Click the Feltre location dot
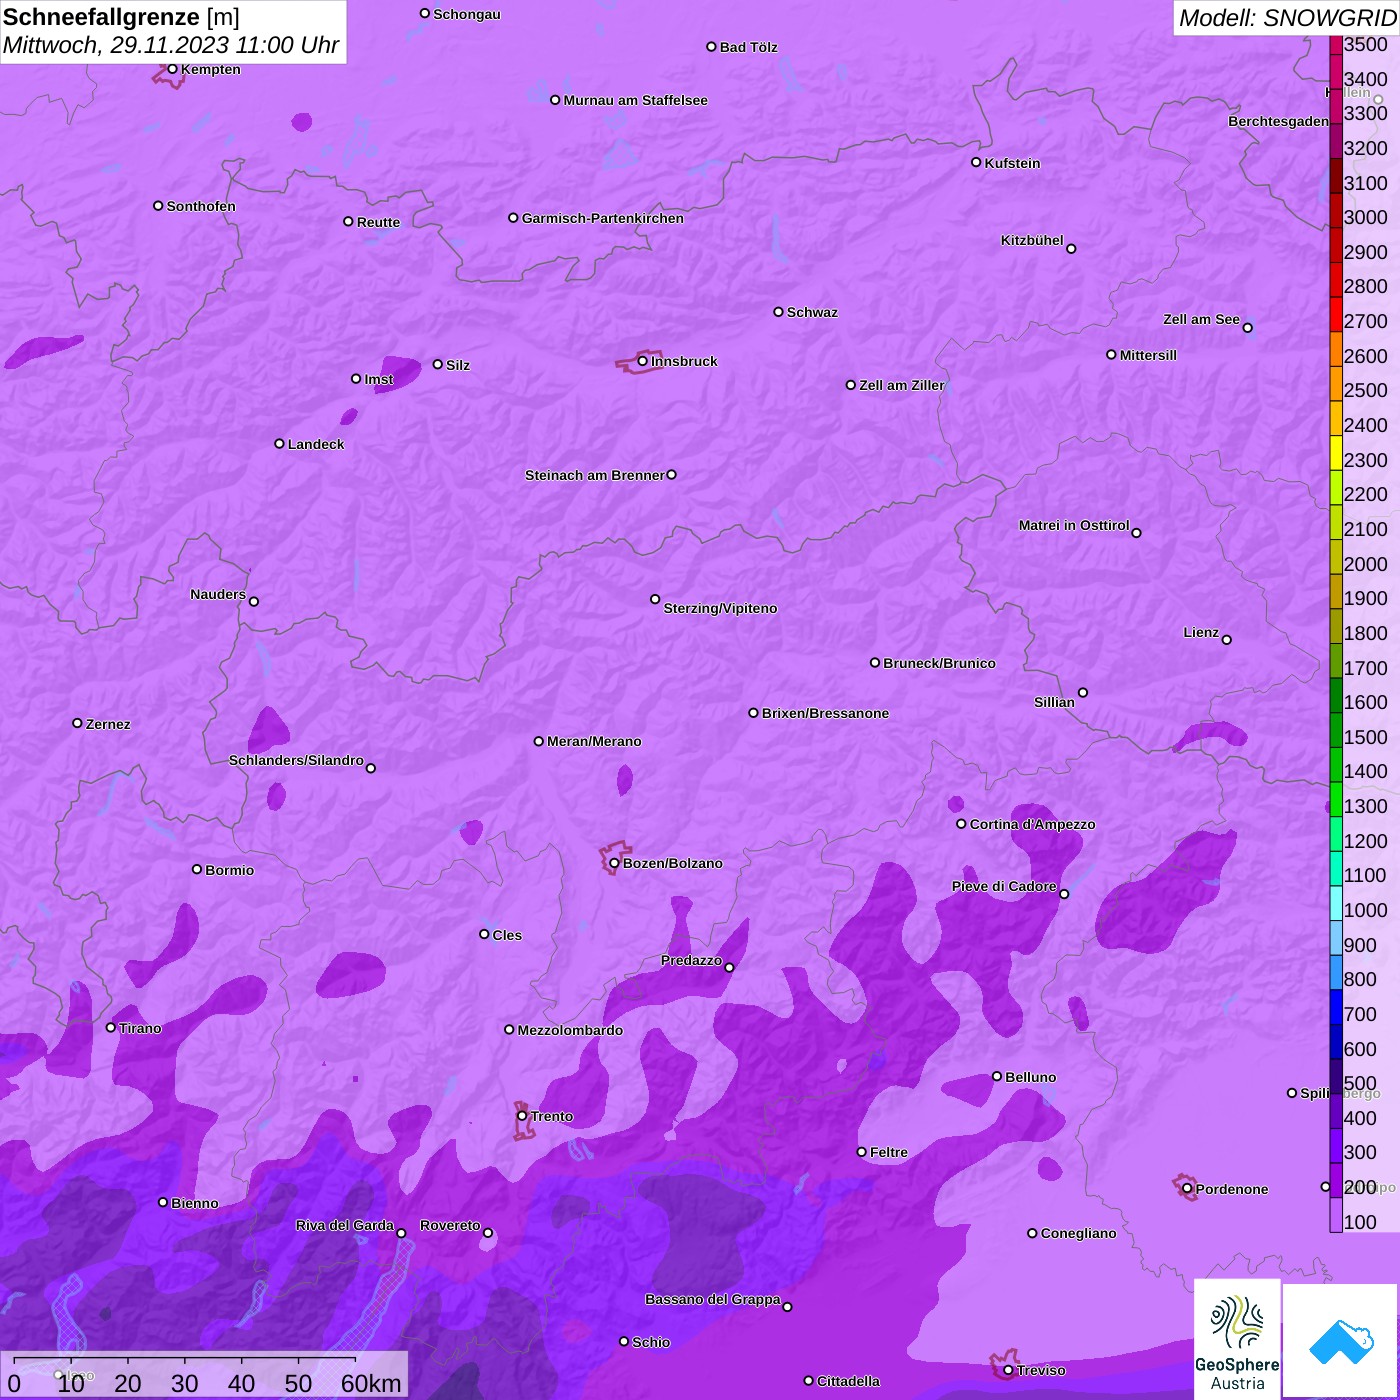1400x1400 pixels. (861, 1152)
